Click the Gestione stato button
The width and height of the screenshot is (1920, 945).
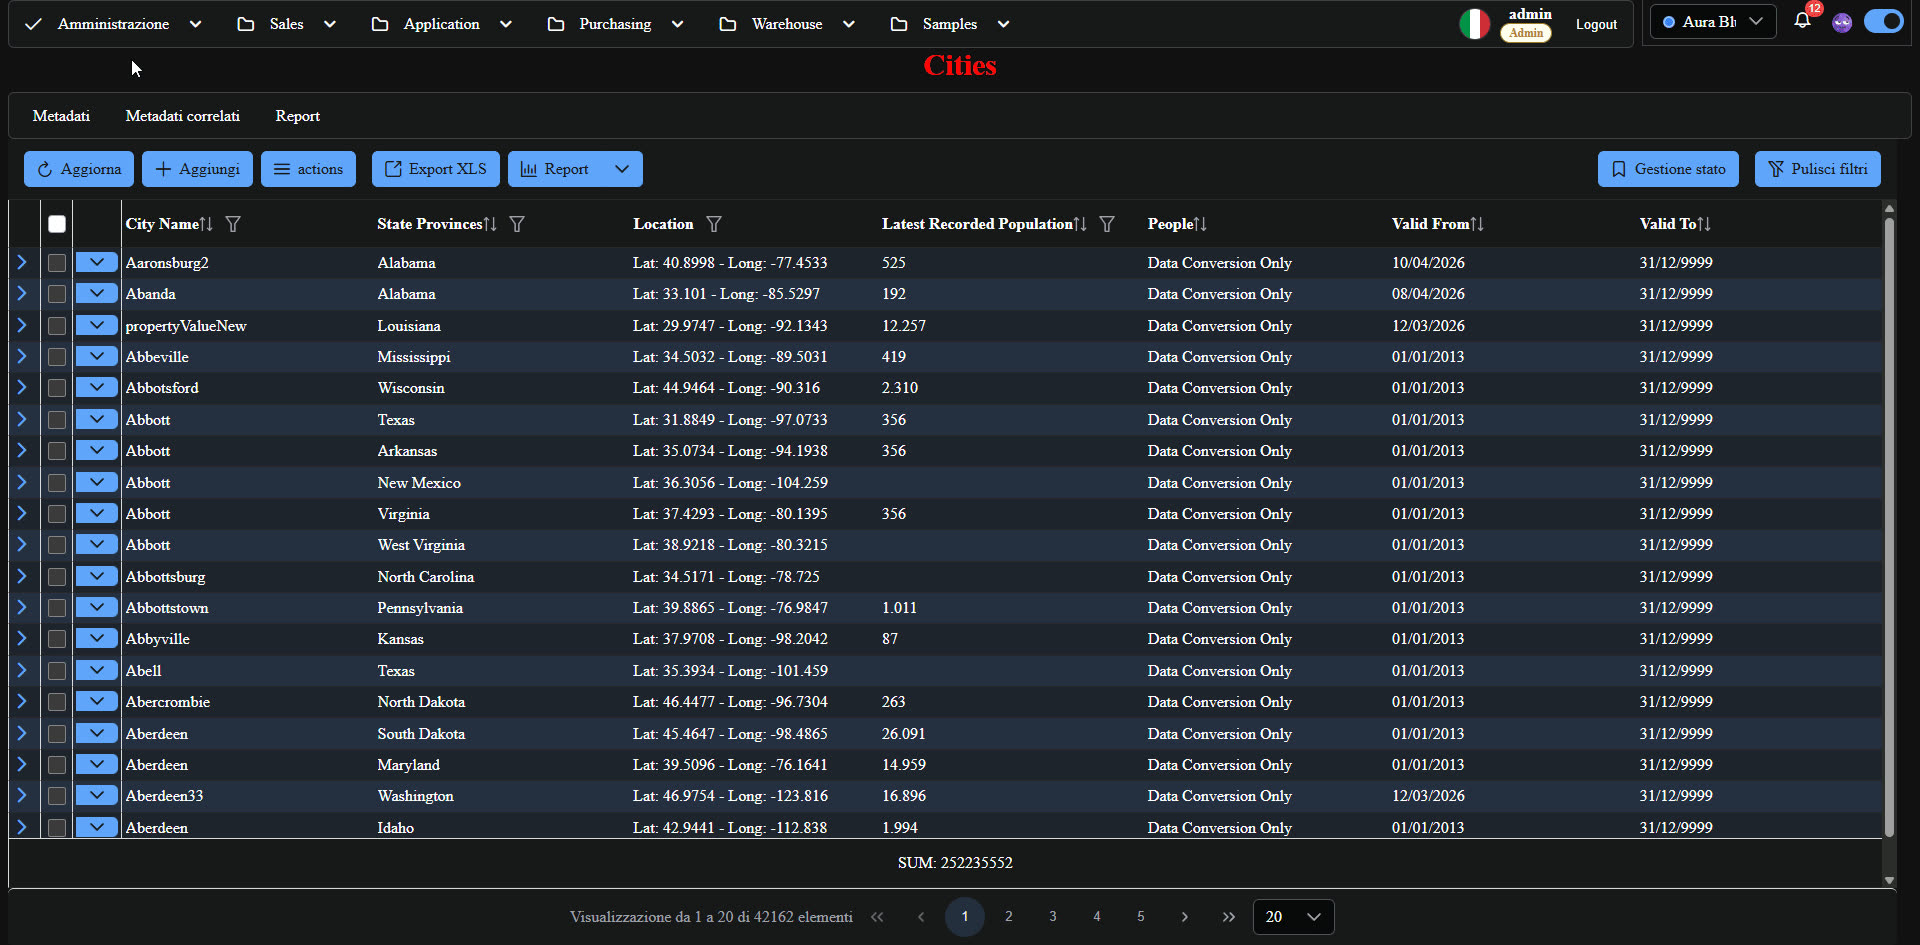1668,169
